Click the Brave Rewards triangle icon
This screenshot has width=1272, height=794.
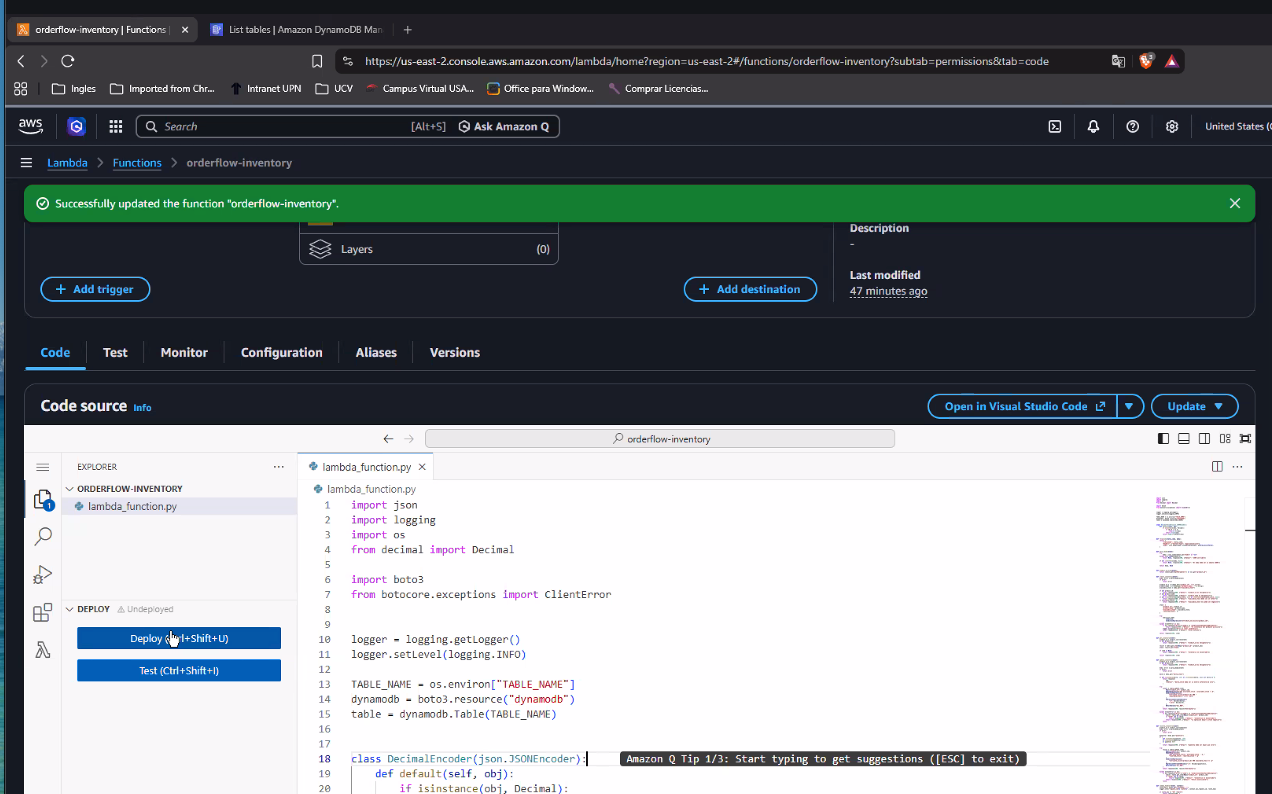1171,61
